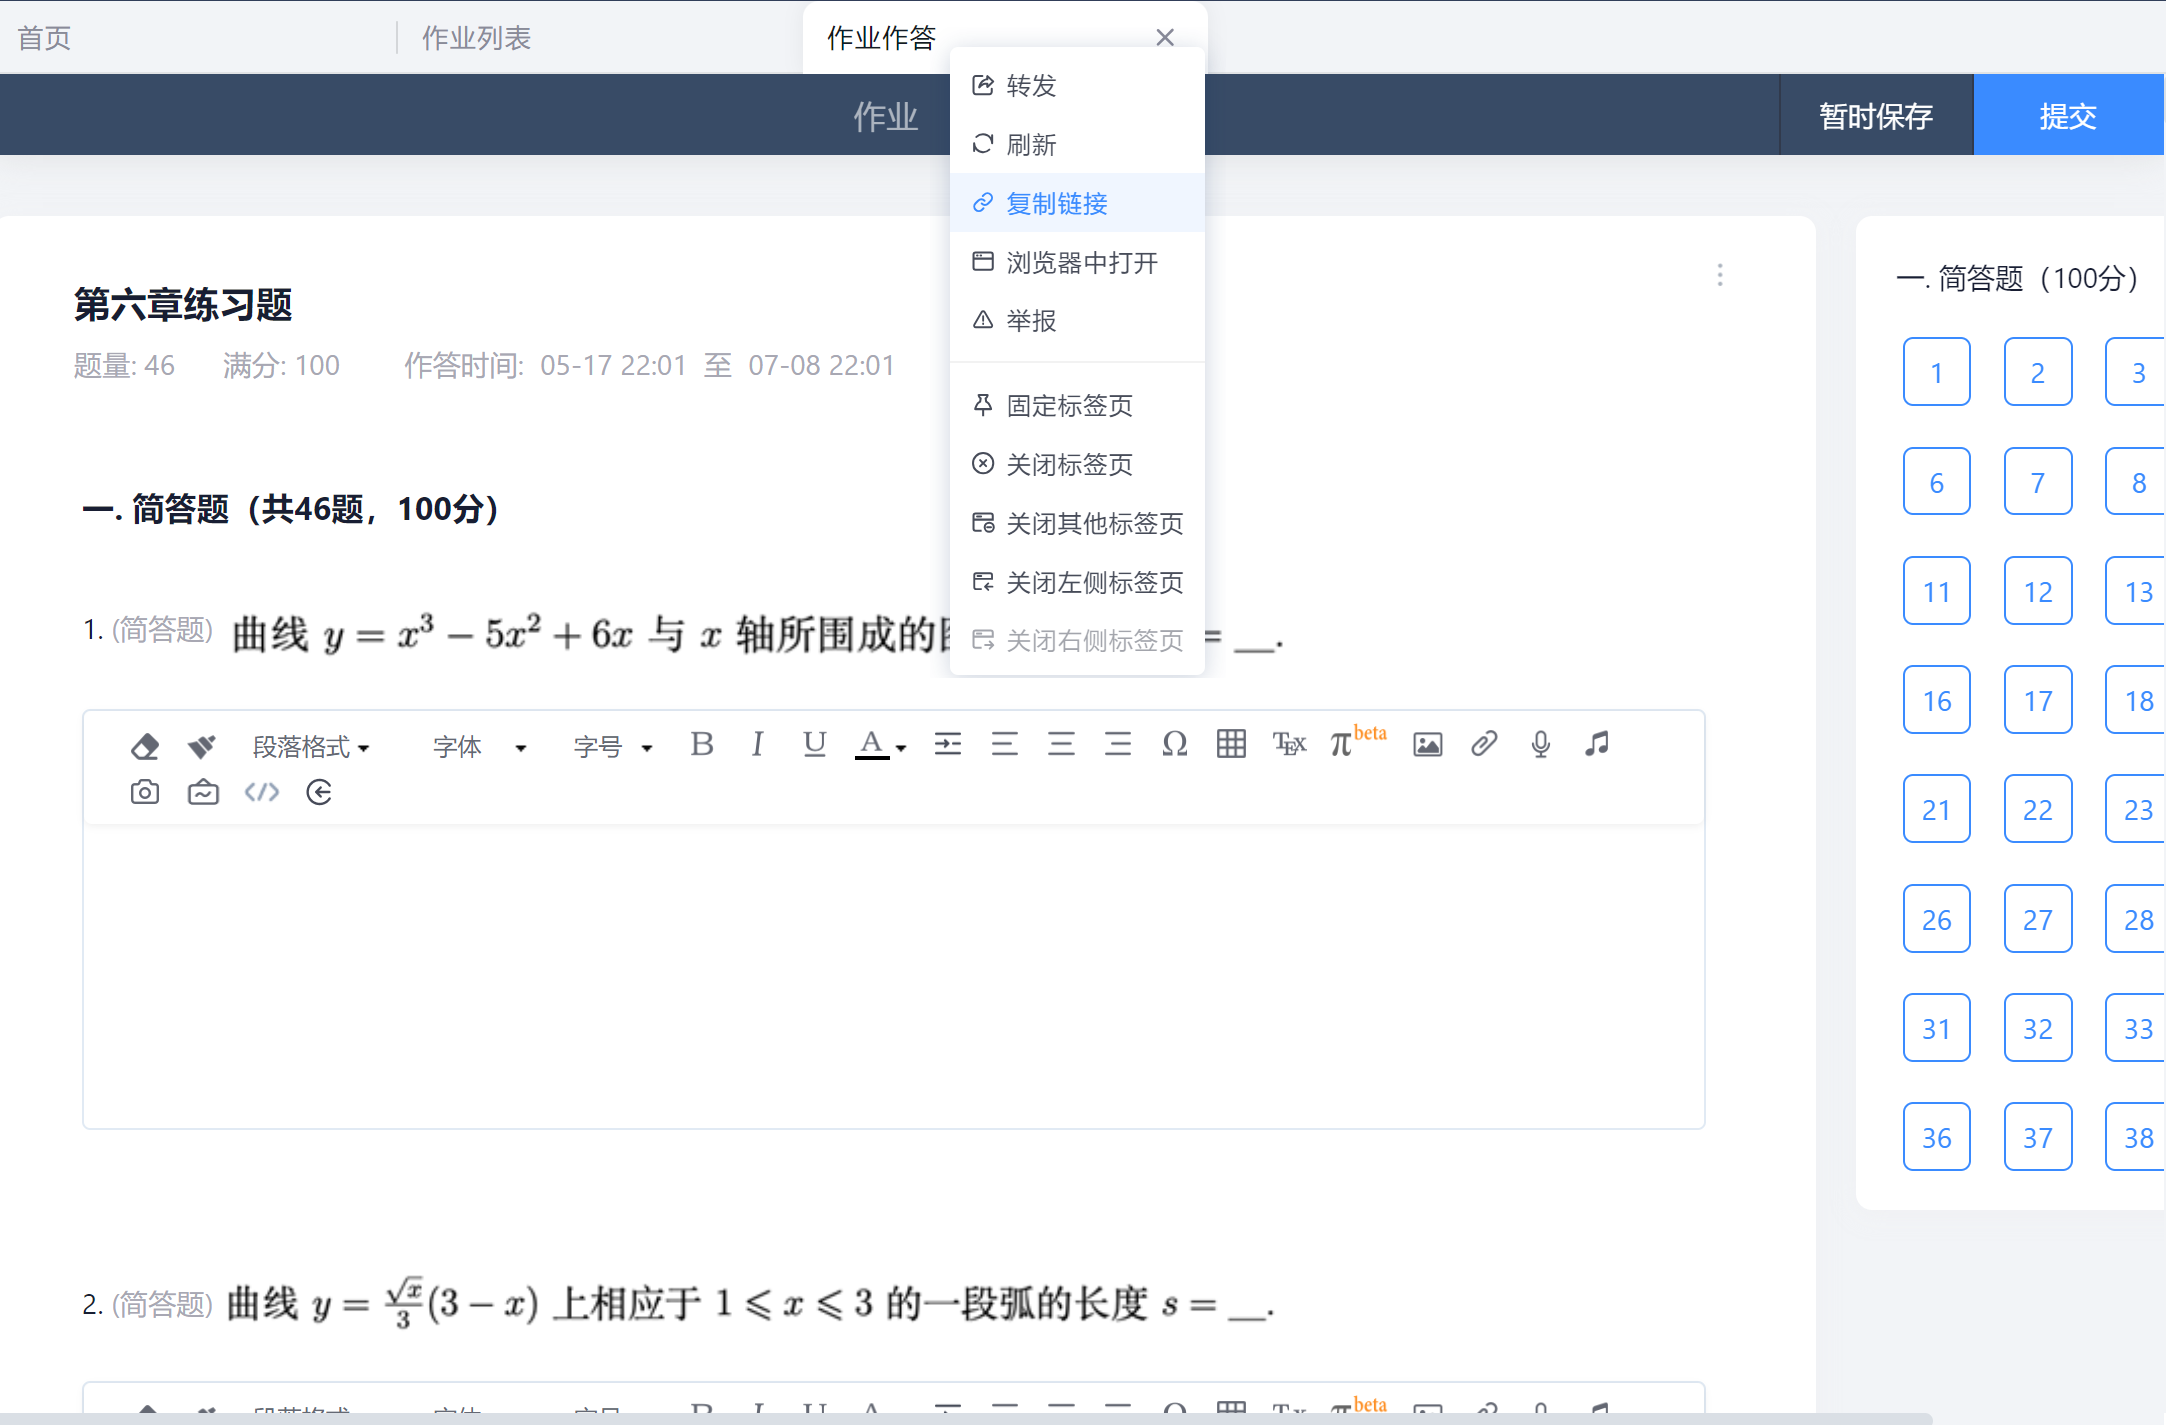Viewport: 2166px width, 1425px height.
Task: Open source code view icon
Action: point(262,793)
